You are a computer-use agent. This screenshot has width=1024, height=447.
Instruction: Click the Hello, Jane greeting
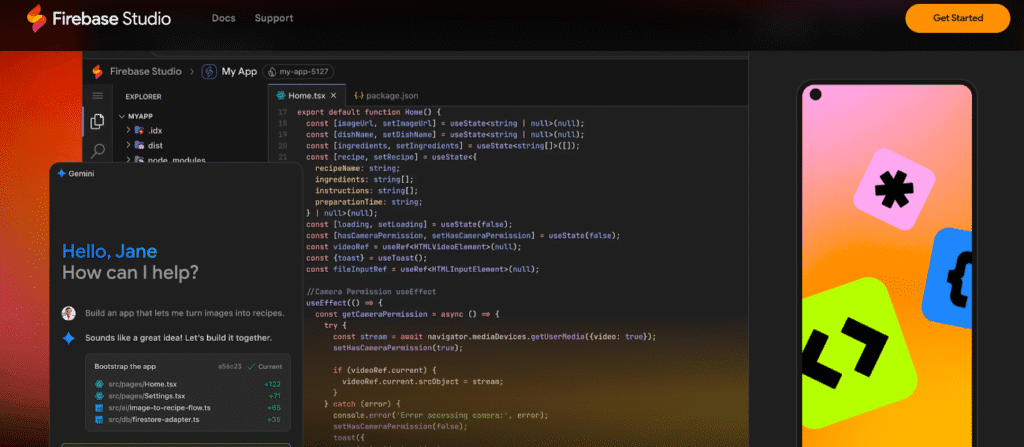pyautogui.click(x=110, y=251)
